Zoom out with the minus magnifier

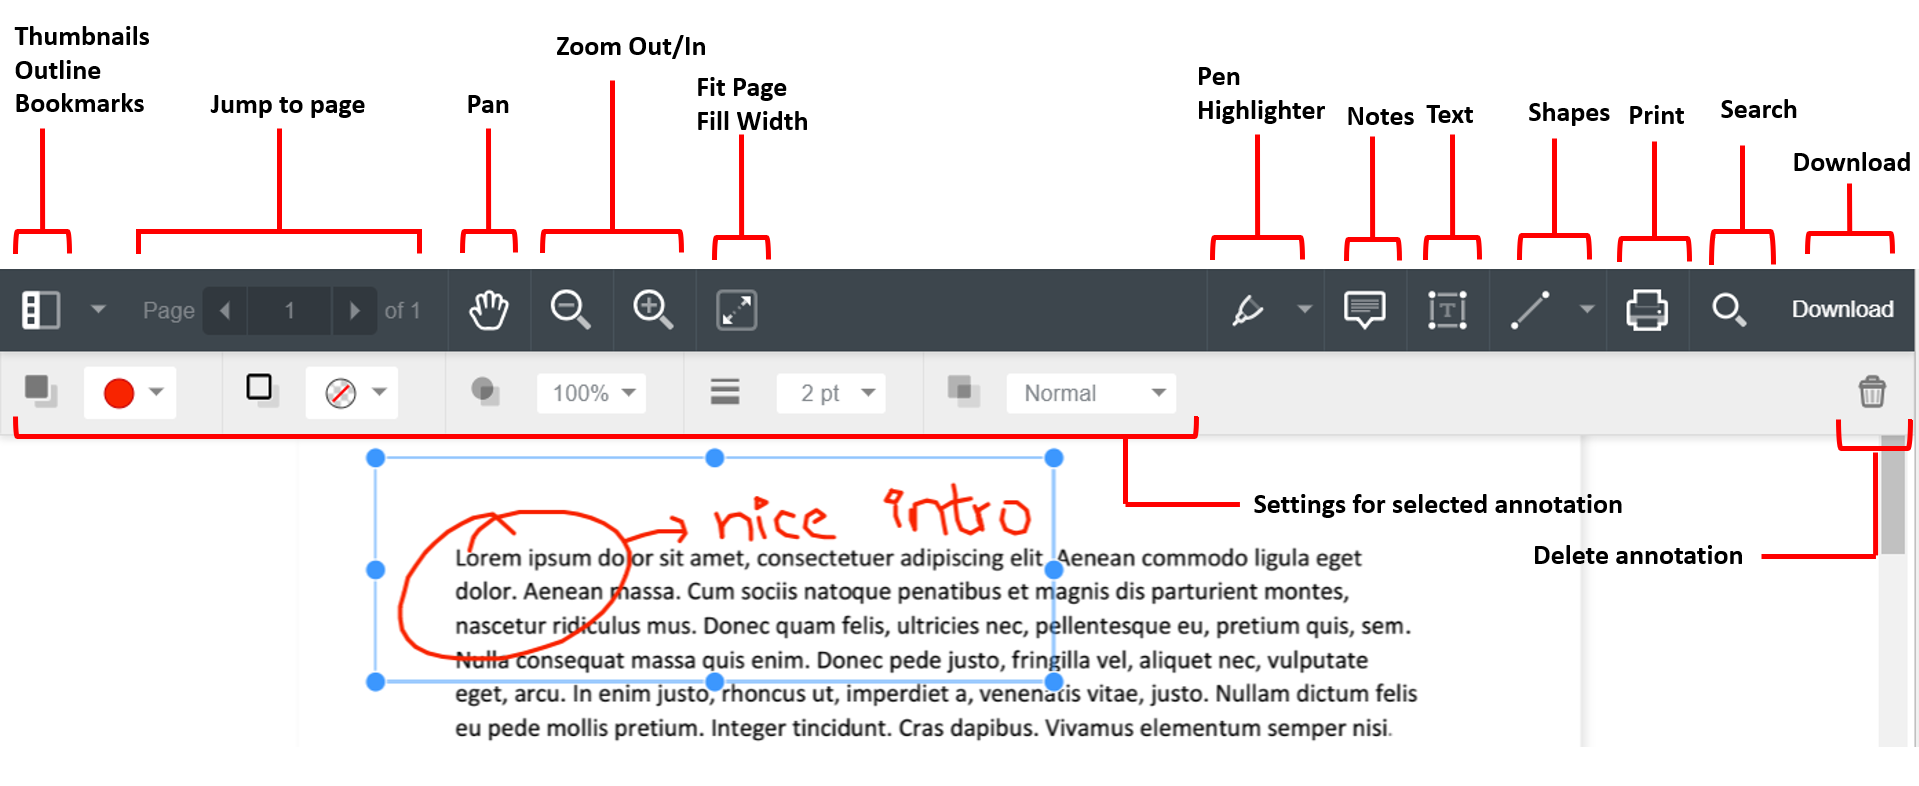[x=571, y=310]
